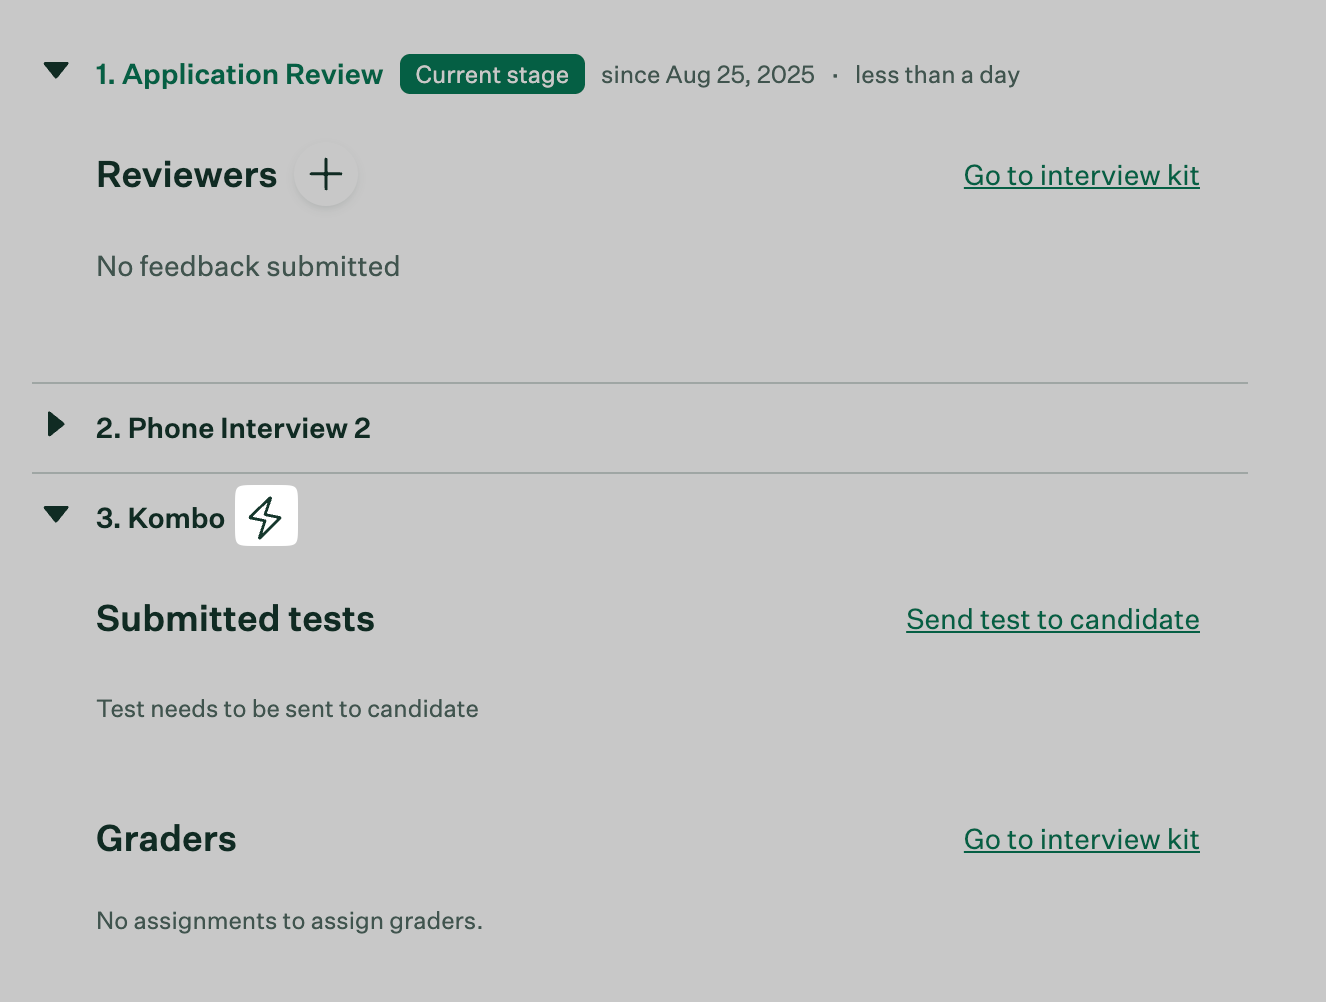
Task: Click 'Test needs to be sent to candidate' text
Action: click(x=287, y=709)
